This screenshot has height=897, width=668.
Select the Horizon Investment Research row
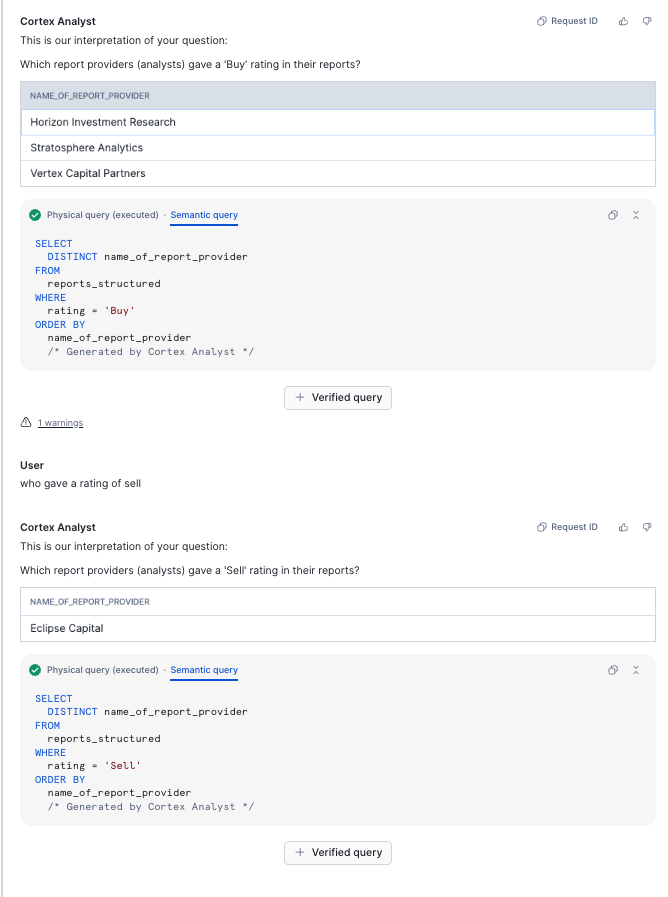click(103, 122)
